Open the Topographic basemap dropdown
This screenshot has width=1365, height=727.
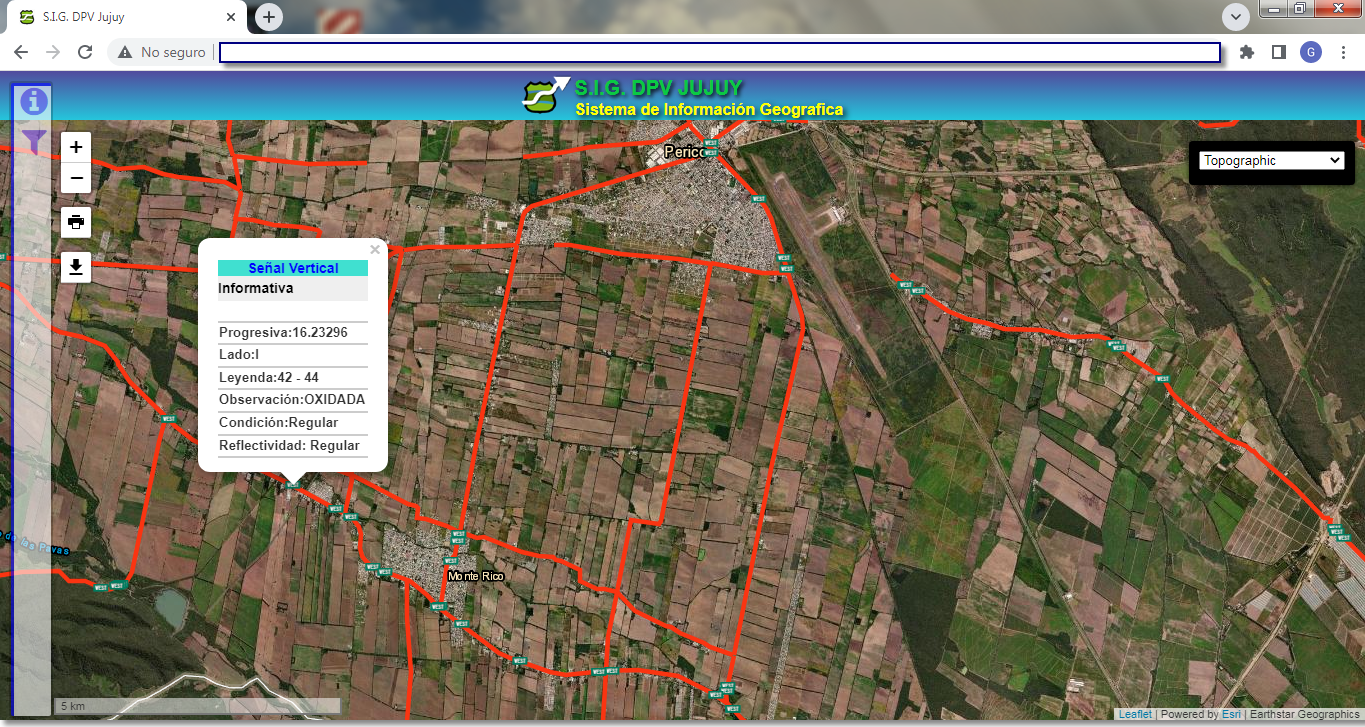point(1271,160)
